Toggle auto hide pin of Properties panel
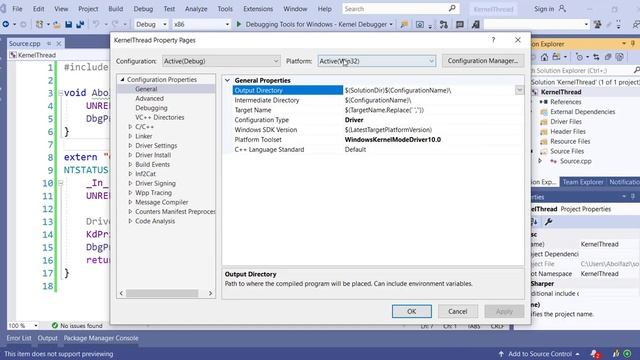 coord(633,197)
